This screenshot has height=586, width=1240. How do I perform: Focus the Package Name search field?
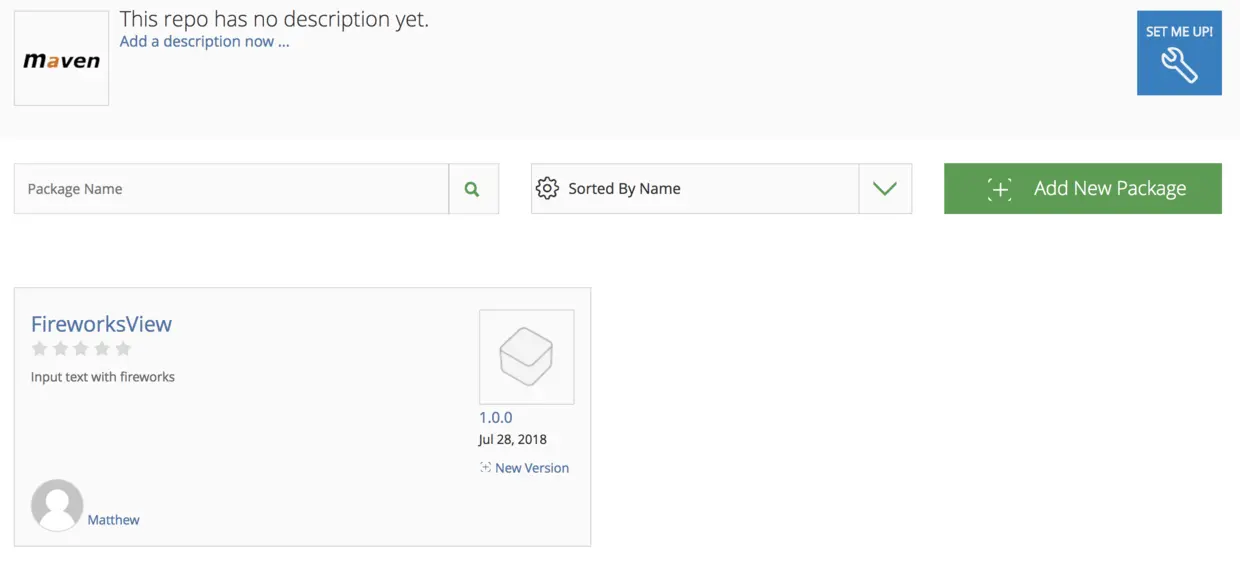(x=231, y=189)
